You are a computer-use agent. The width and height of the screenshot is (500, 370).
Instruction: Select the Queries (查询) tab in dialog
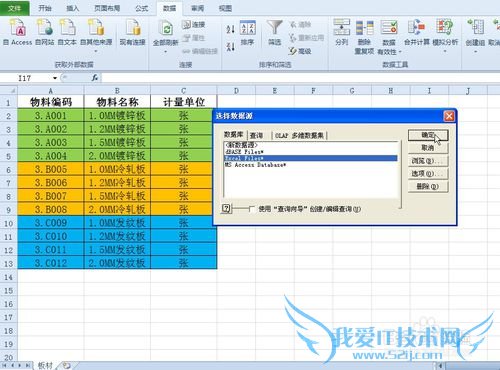point(256,135)
